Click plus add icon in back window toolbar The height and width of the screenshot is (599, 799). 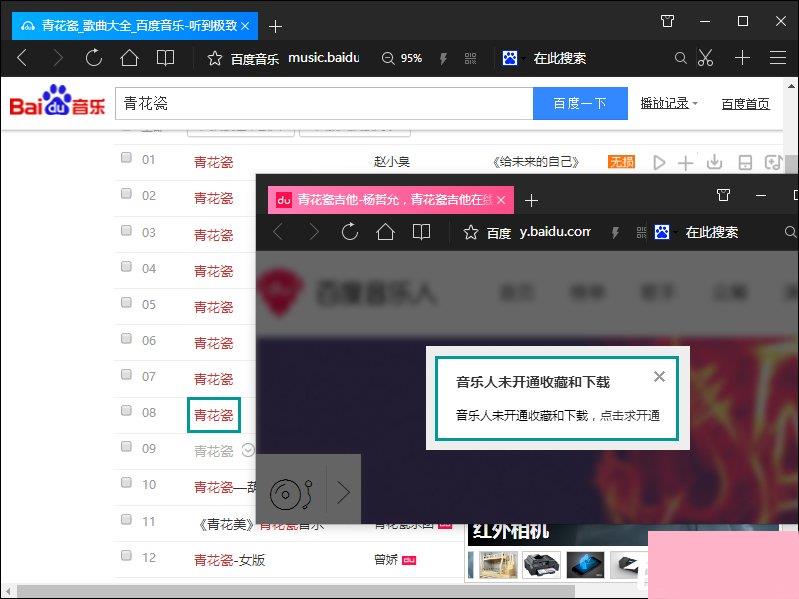point(742,58)
